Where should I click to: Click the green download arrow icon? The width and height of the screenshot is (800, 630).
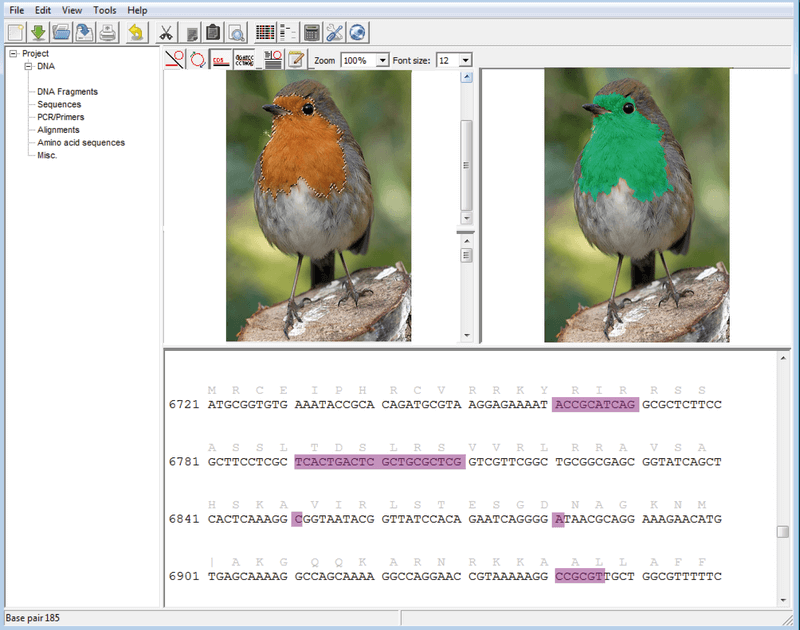tap(38, 32)
